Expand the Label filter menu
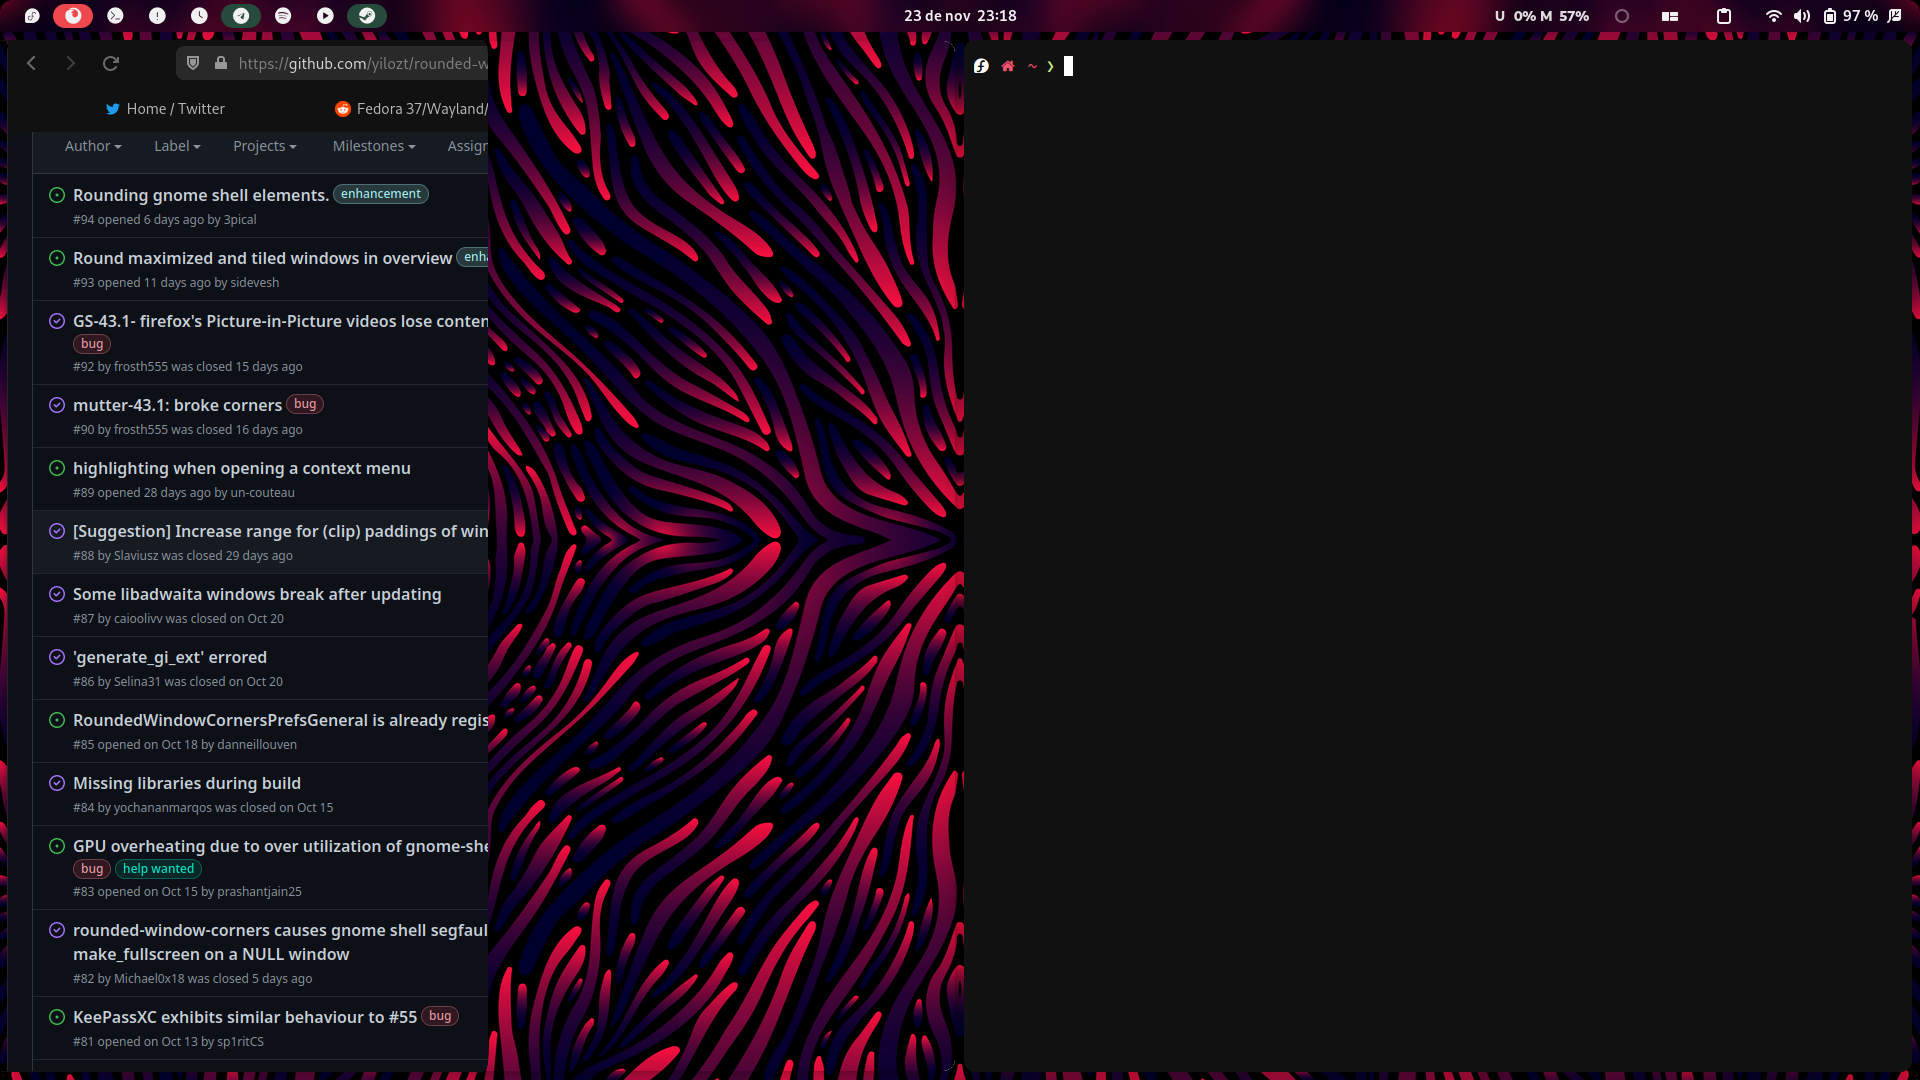Viewport: 1920px width, 1080px height. coord(176,146)
